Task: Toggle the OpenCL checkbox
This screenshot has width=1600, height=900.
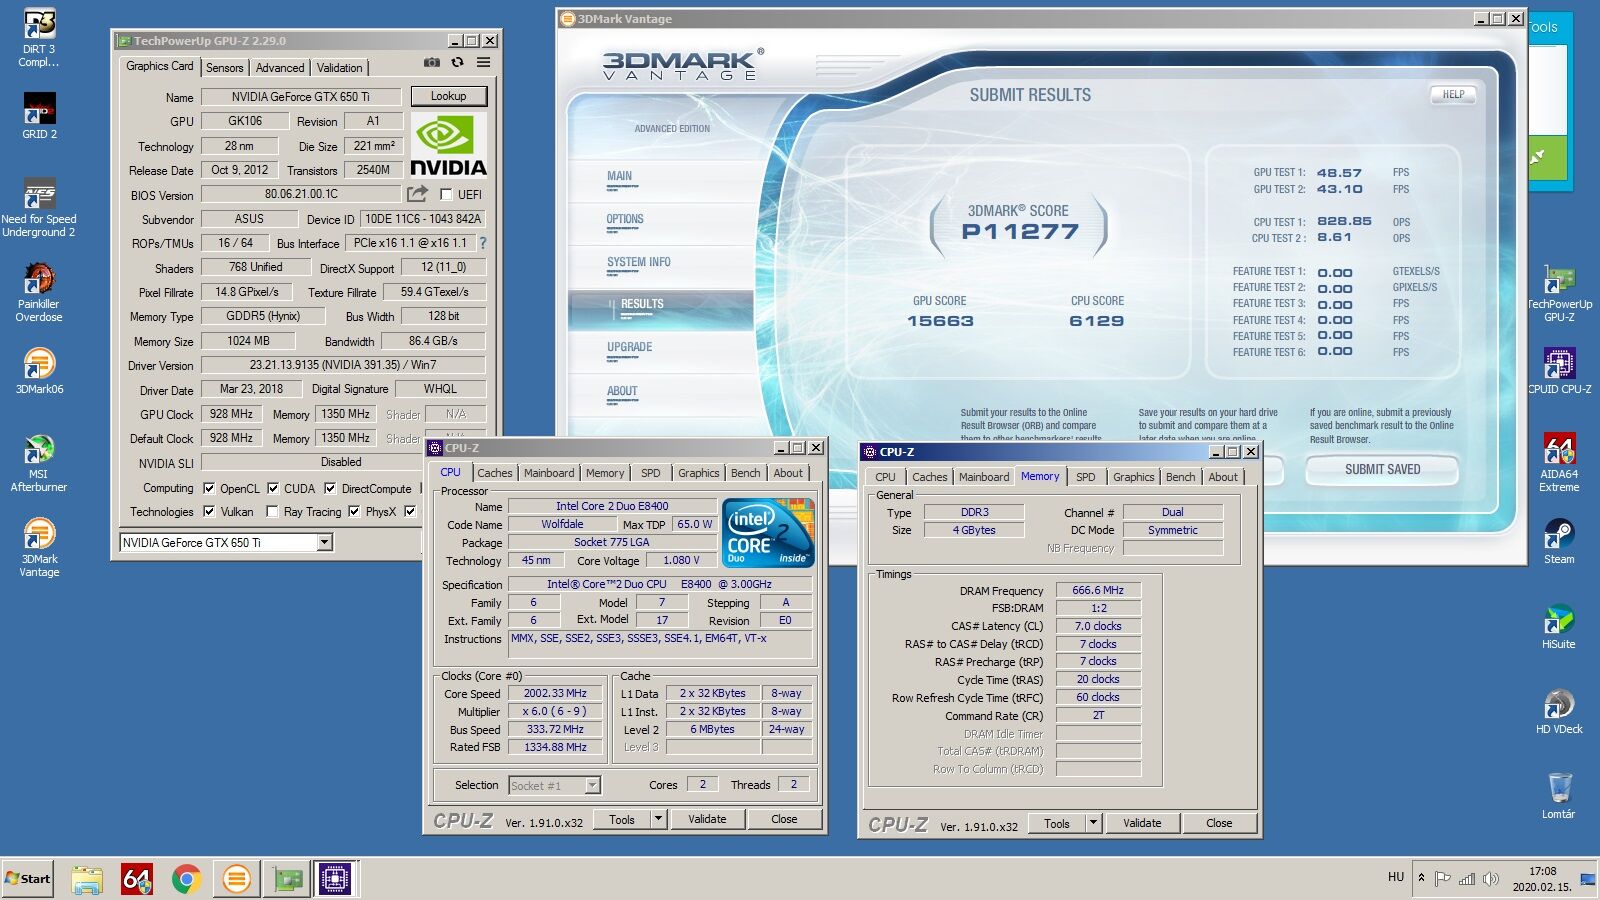Action: tap(209, 489)
